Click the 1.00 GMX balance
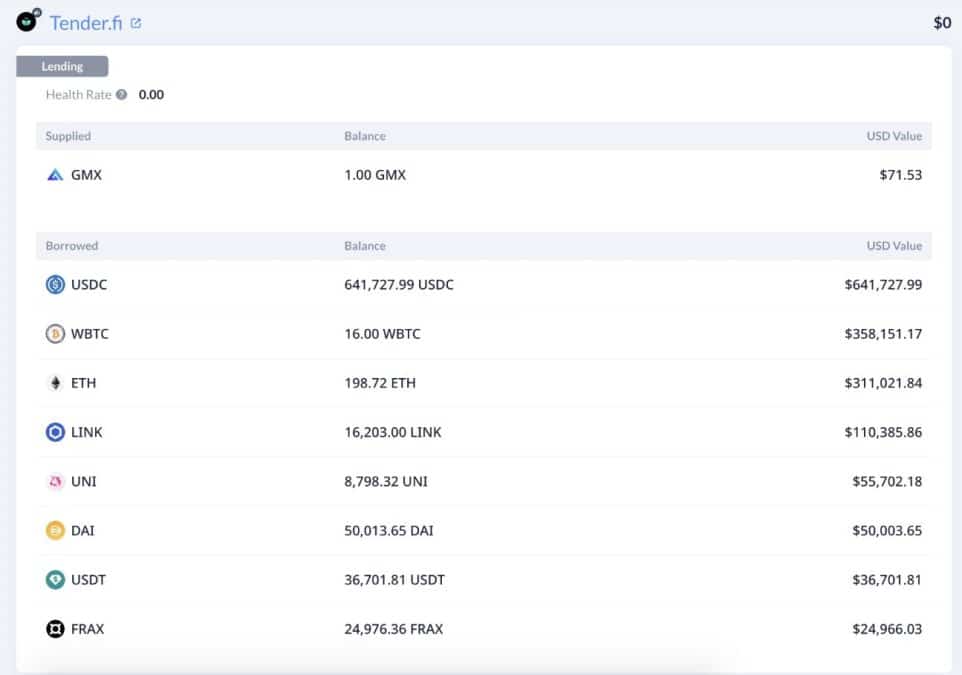Image resolution: width=962 pixels, height=675 pixels. tap(375, 175)
